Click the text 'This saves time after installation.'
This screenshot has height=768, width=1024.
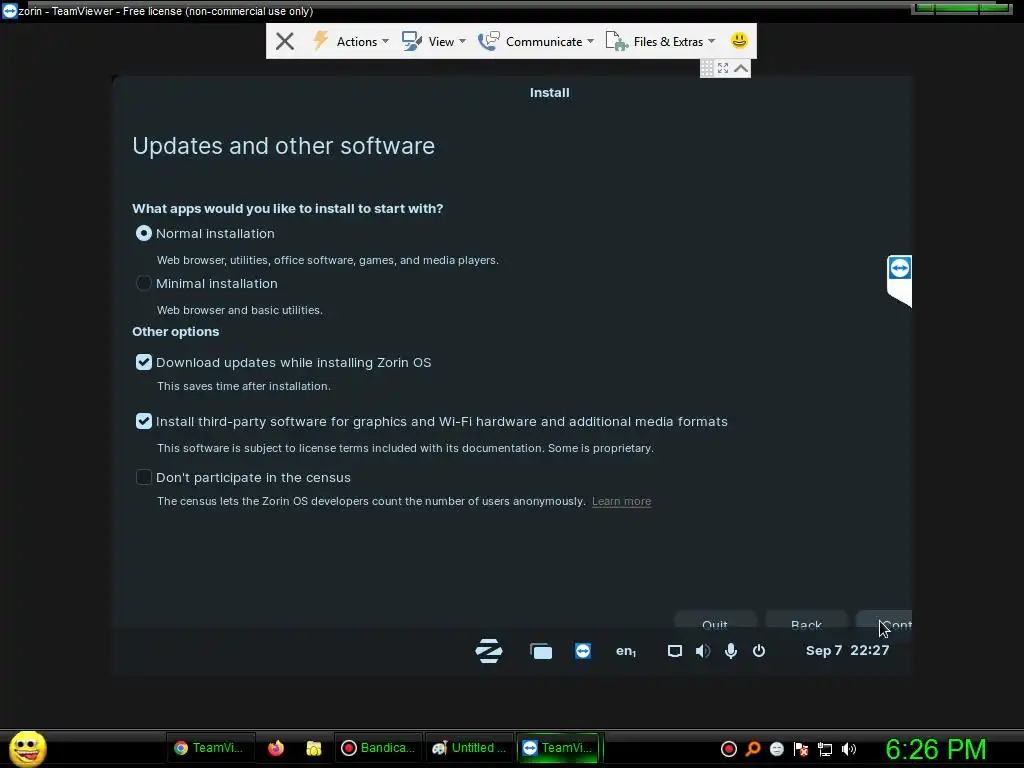click(x=244, y=386)
